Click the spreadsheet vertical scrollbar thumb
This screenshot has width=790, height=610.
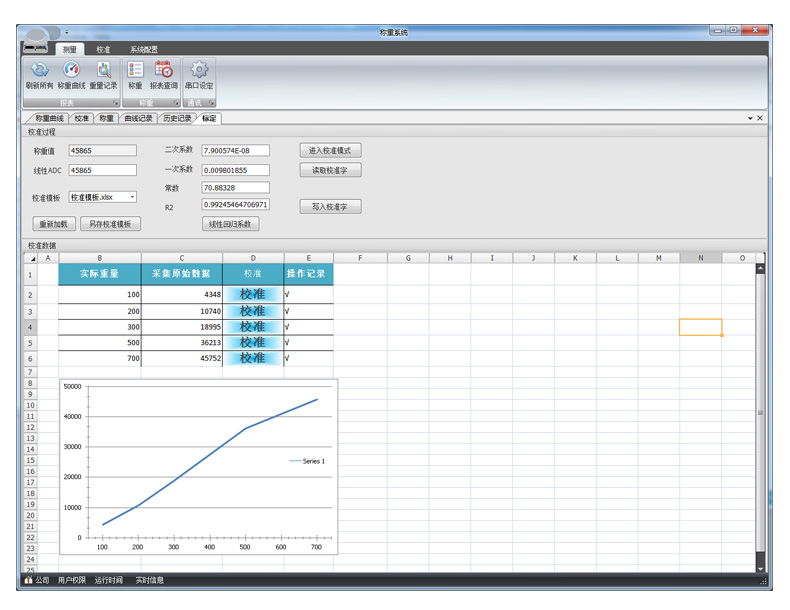click(760, 412)
